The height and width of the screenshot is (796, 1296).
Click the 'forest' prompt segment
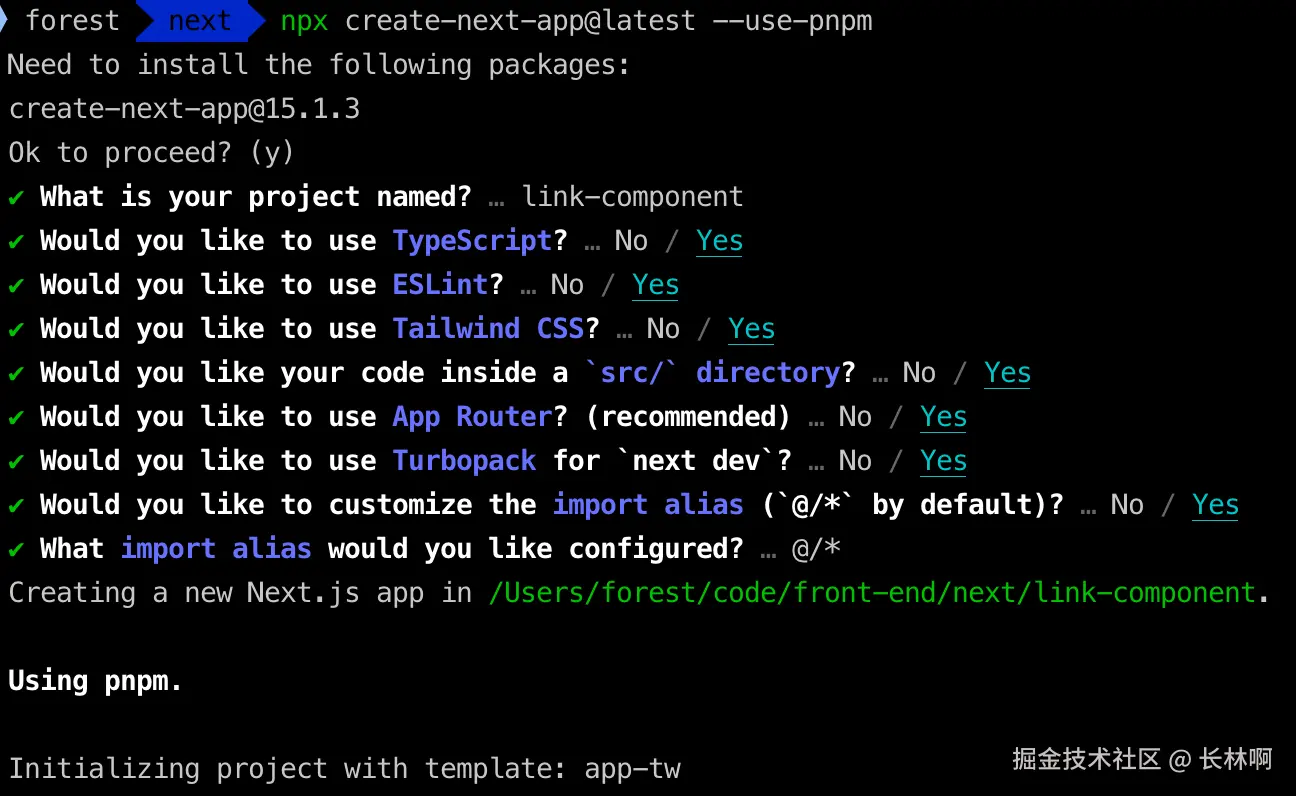tap(72, 21)
